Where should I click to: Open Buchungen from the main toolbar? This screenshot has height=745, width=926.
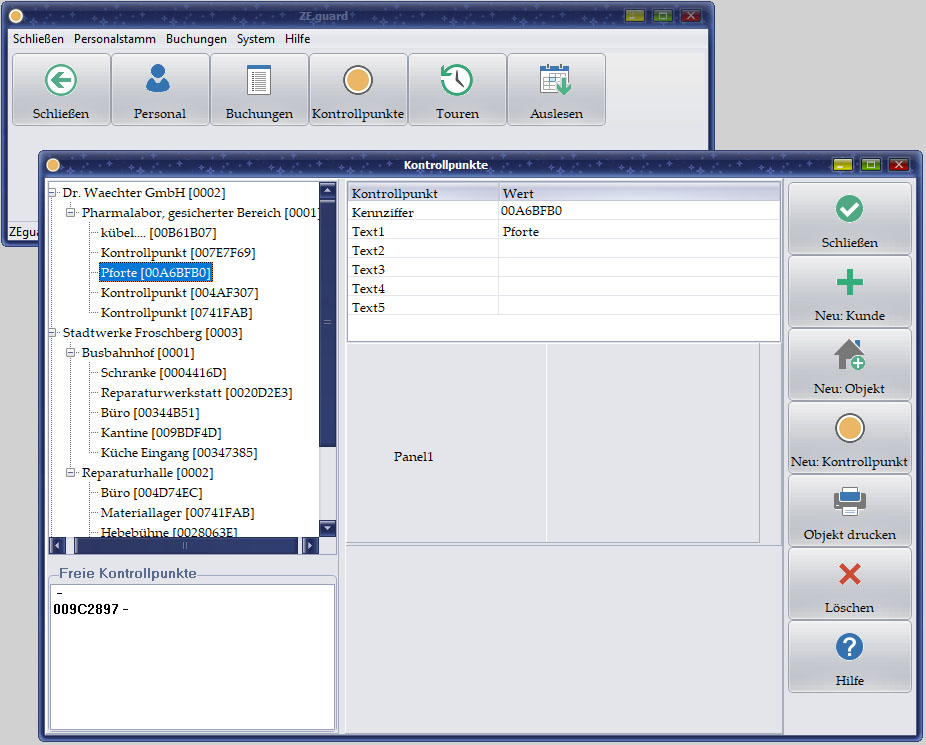click(x=259, y=89)
